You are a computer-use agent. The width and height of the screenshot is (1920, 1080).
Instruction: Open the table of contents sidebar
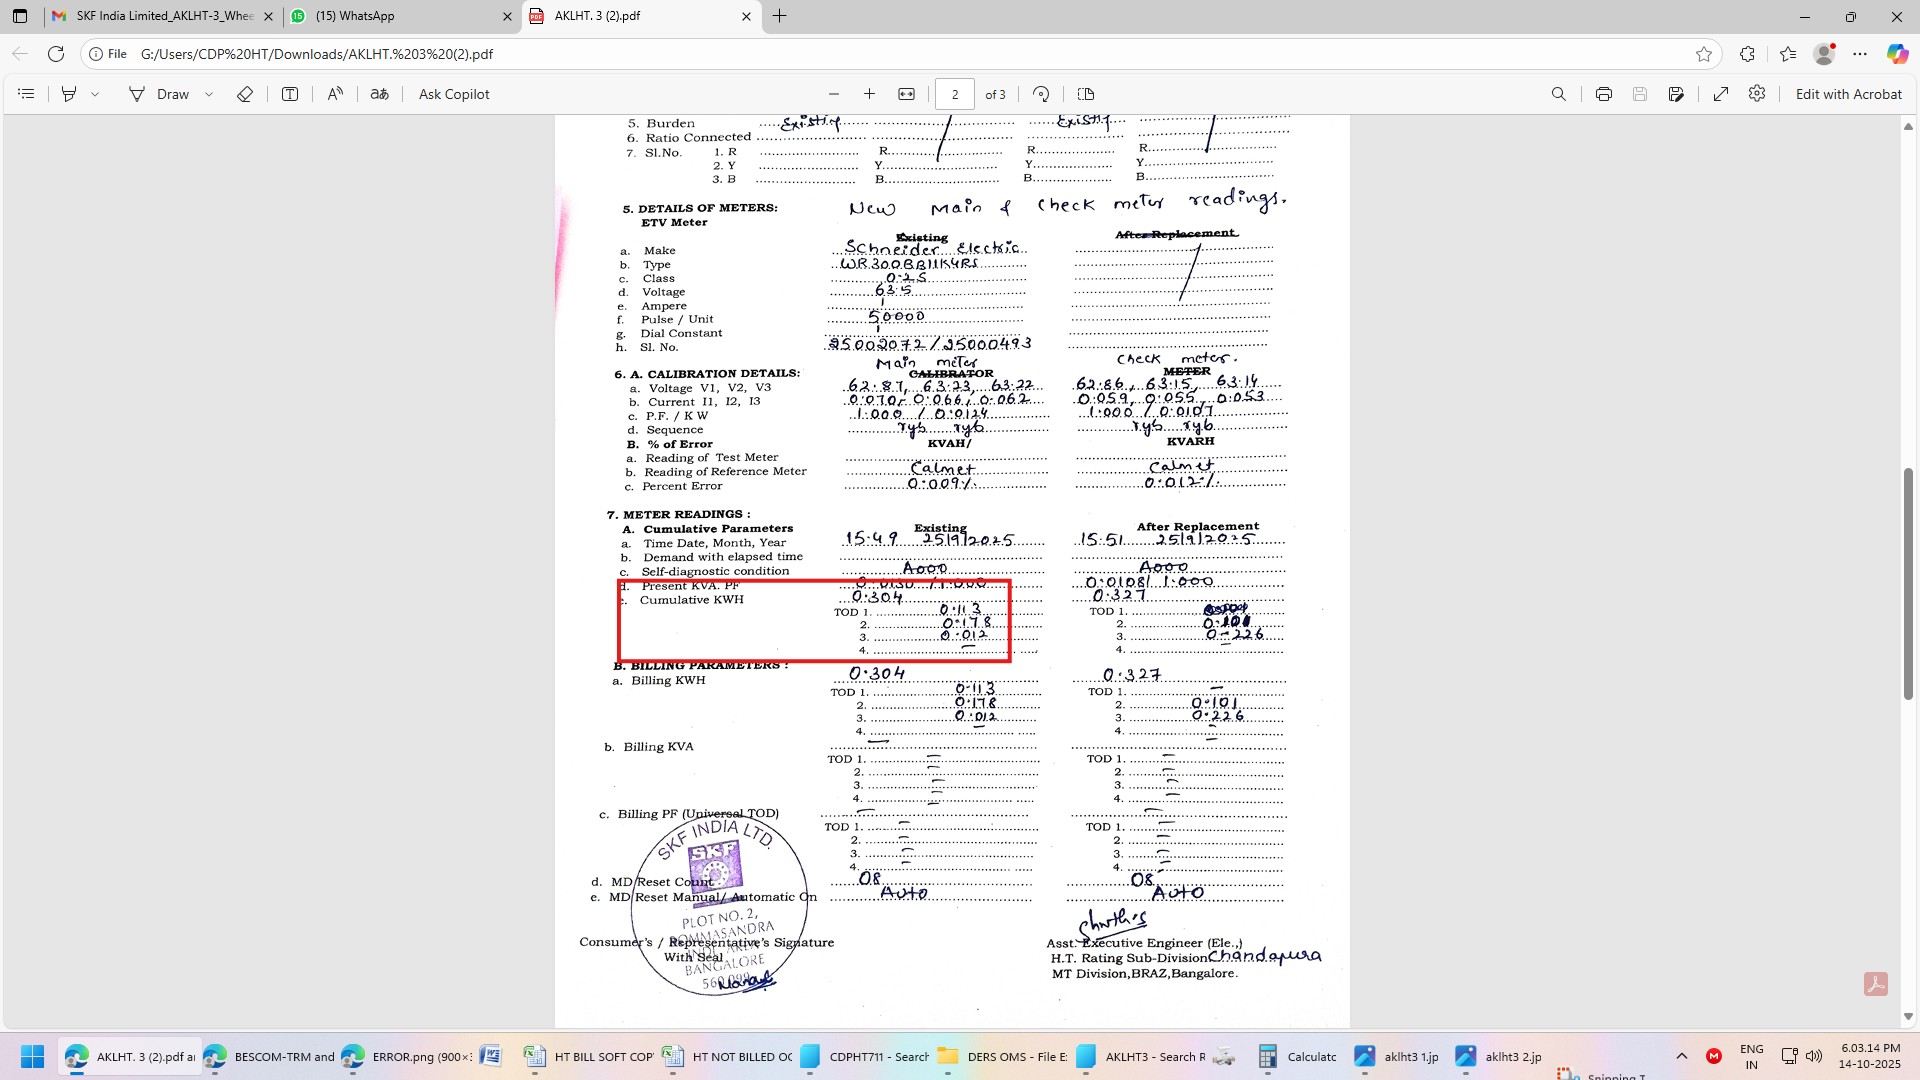[x=27, y=94]
